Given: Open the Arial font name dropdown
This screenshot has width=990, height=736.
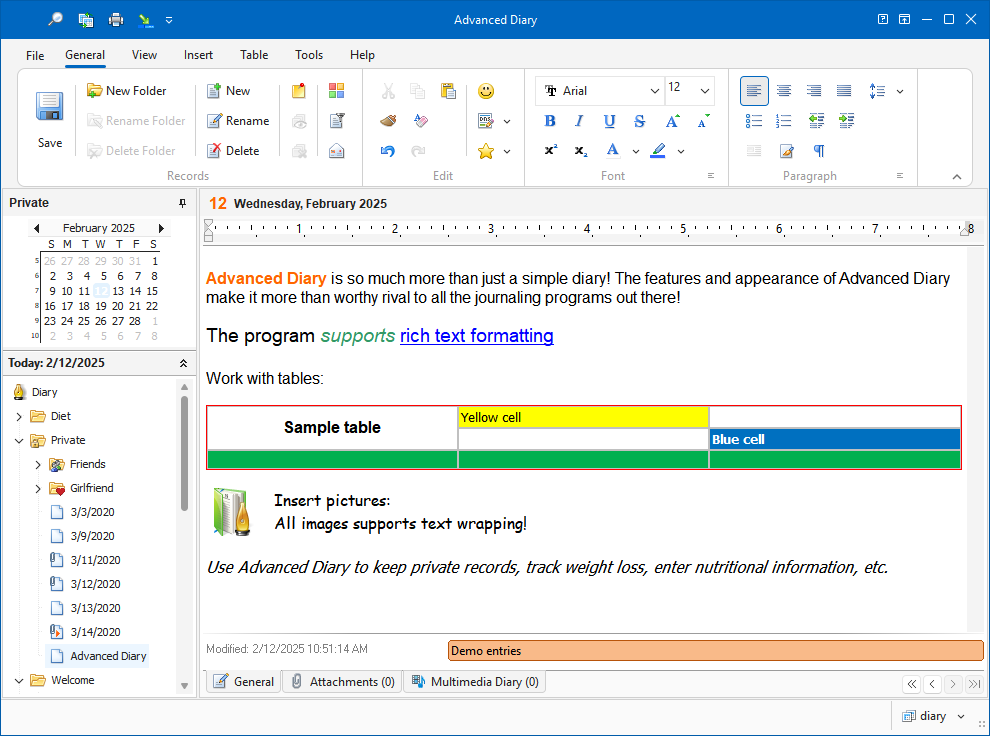Looking at the screenshot, I should (655, 91).
